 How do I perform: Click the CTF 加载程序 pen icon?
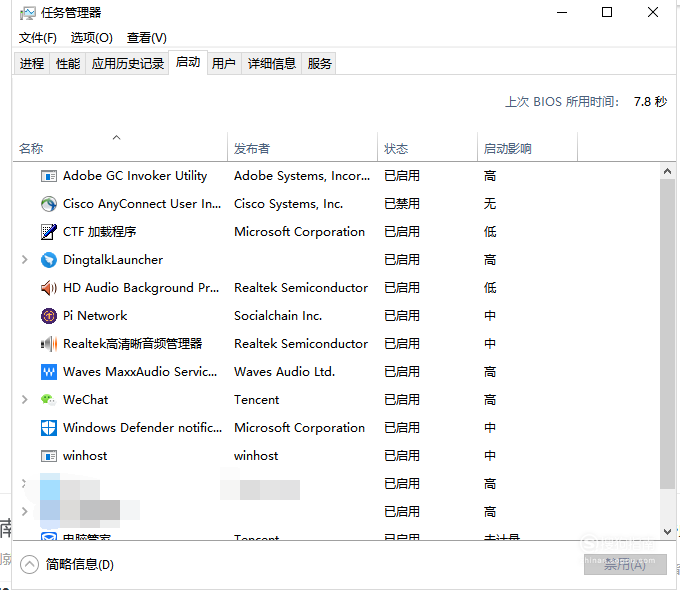tap(49, 232)
